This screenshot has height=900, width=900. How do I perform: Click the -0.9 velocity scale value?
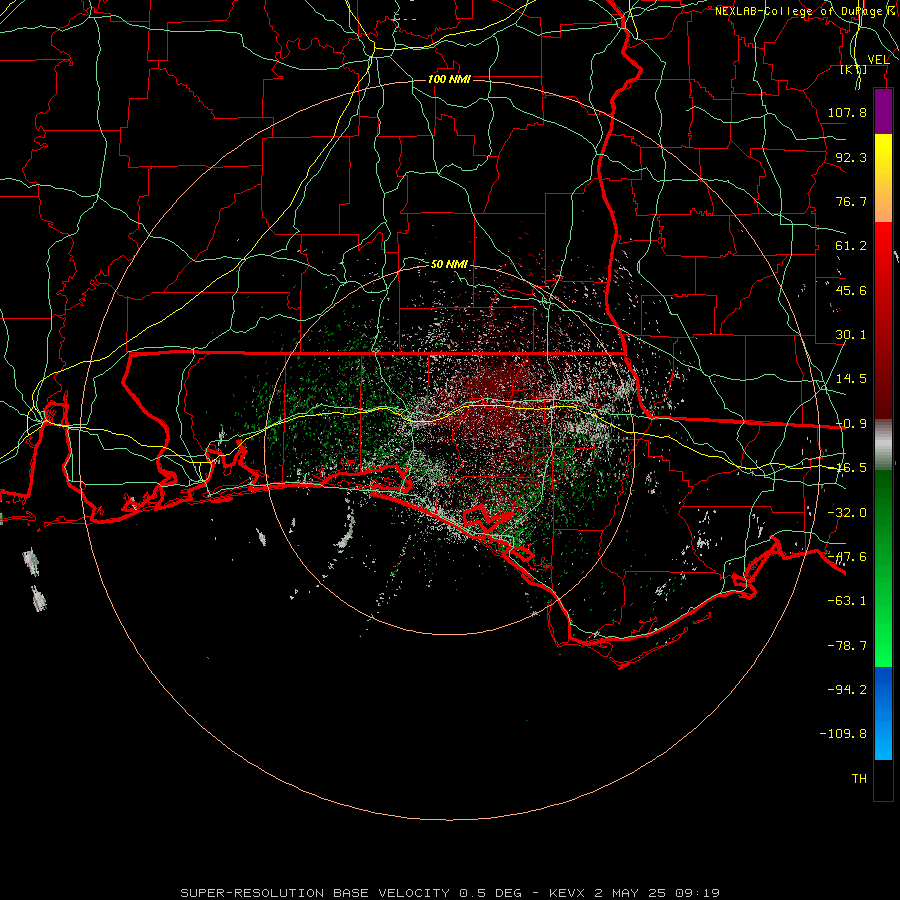click(x=851, y=424)
